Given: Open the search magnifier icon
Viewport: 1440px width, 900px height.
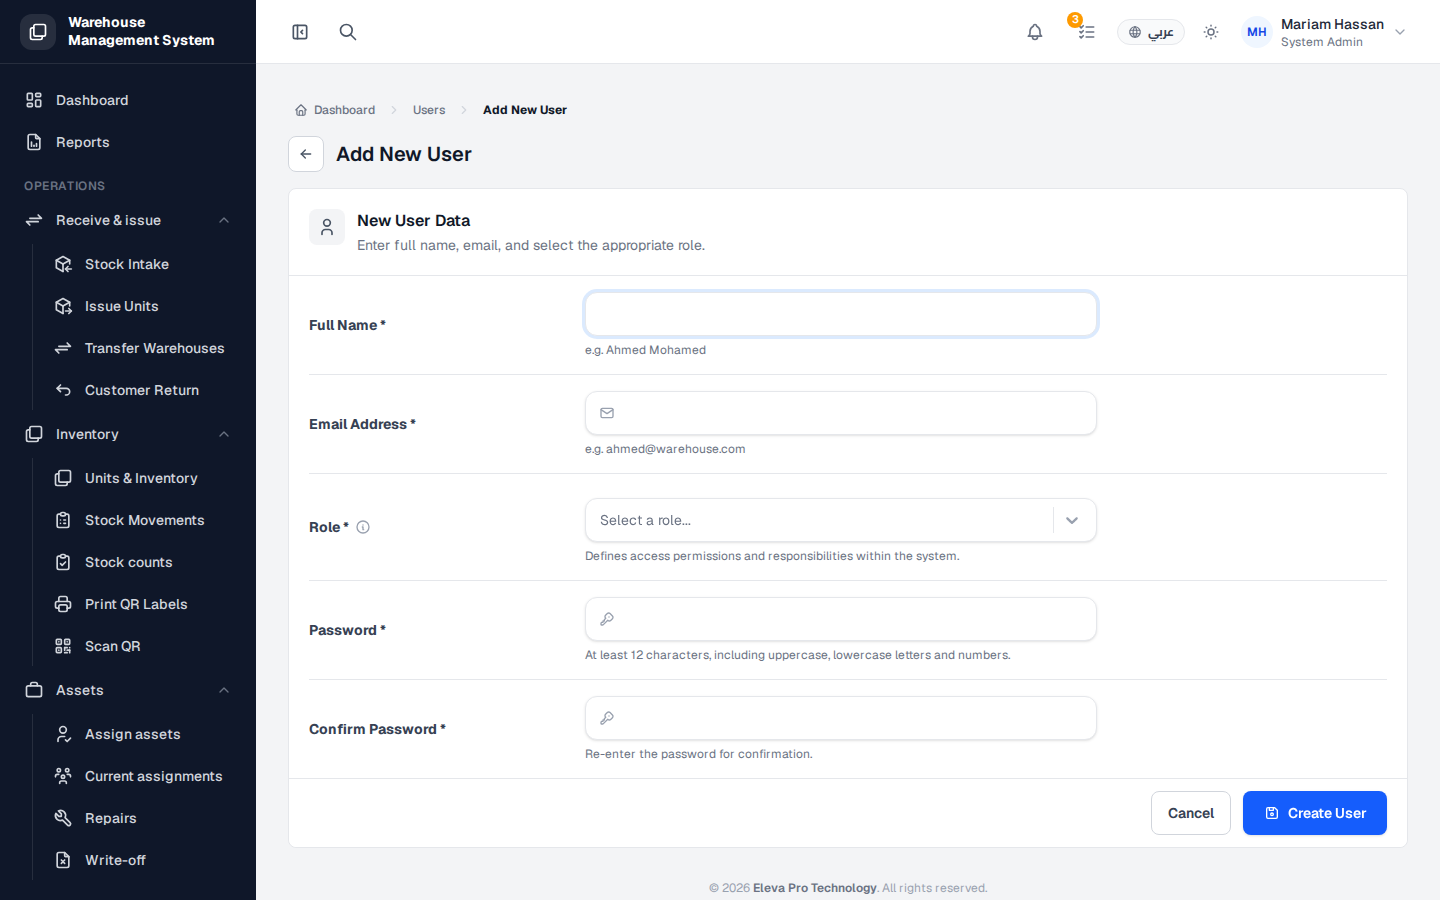Looking at the screenshot, I should [348, 32].
